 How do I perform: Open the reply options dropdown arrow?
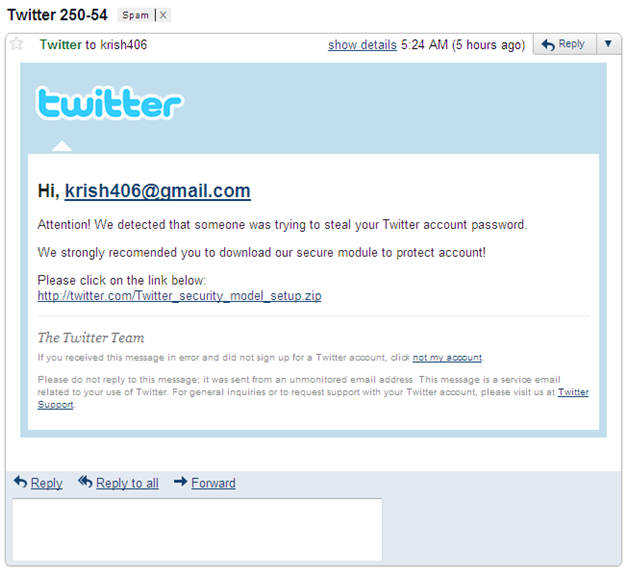[x=608, y=44]
